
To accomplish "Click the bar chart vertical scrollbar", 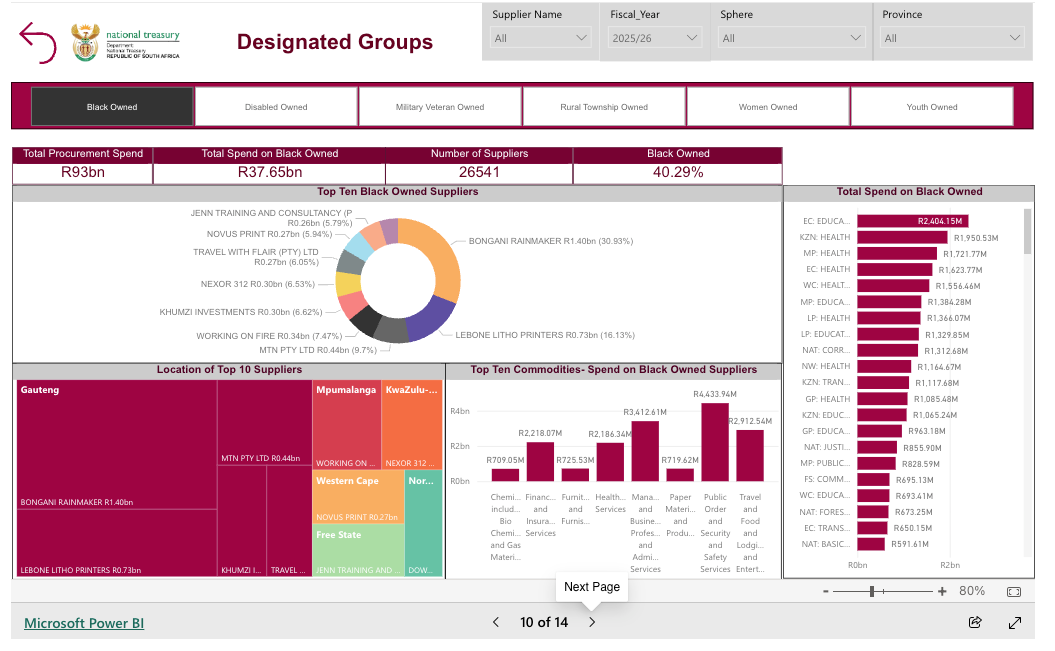I will (x=1026, y=232).
